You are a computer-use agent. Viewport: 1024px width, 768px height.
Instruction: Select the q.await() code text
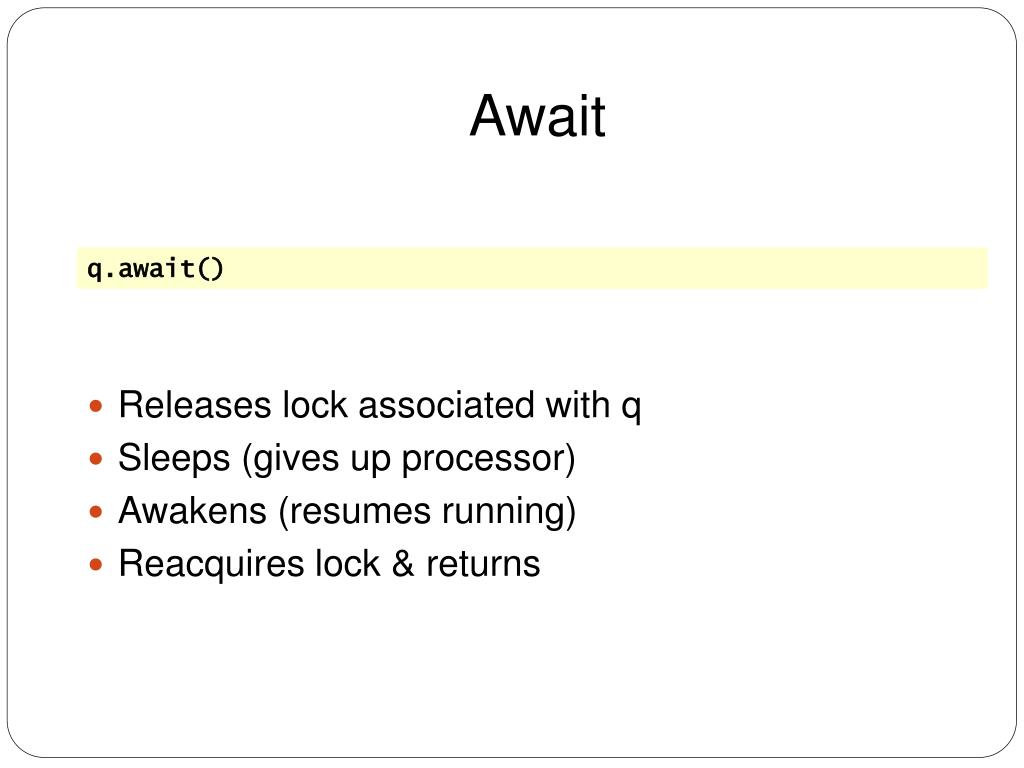[155, 268]
